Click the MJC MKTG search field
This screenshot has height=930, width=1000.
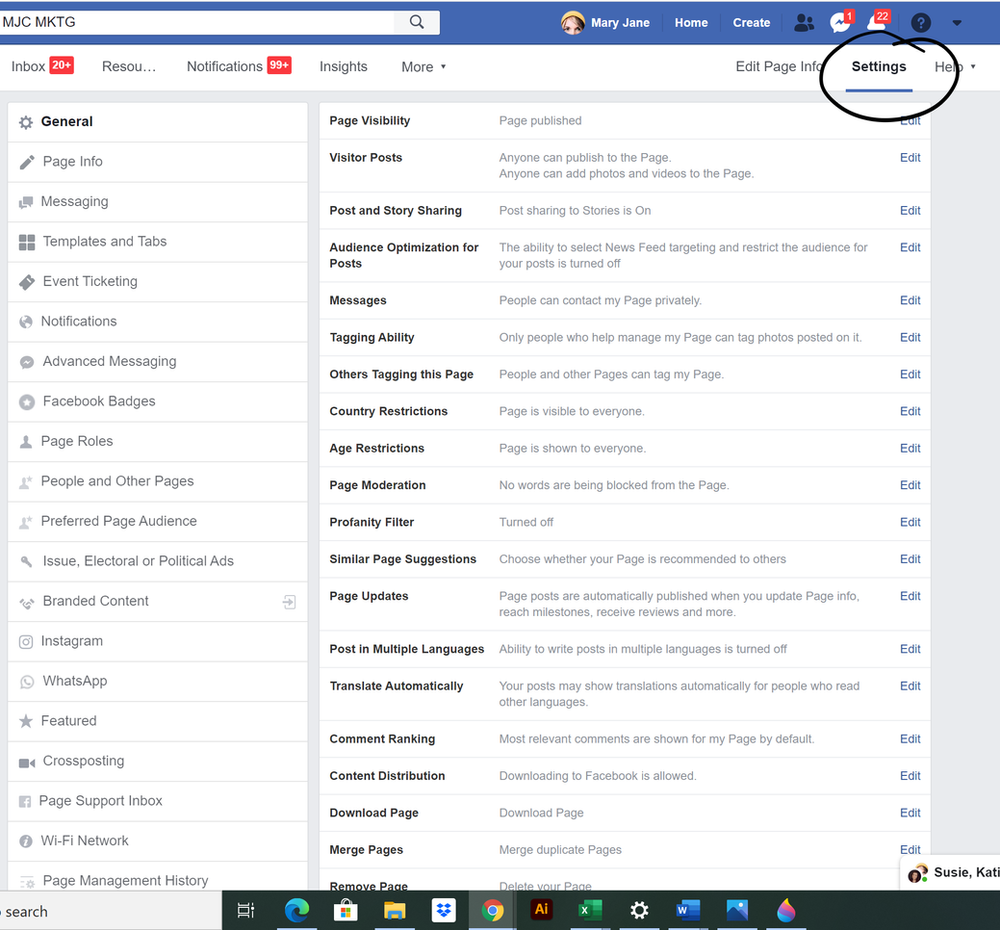[x=198, y=22]
